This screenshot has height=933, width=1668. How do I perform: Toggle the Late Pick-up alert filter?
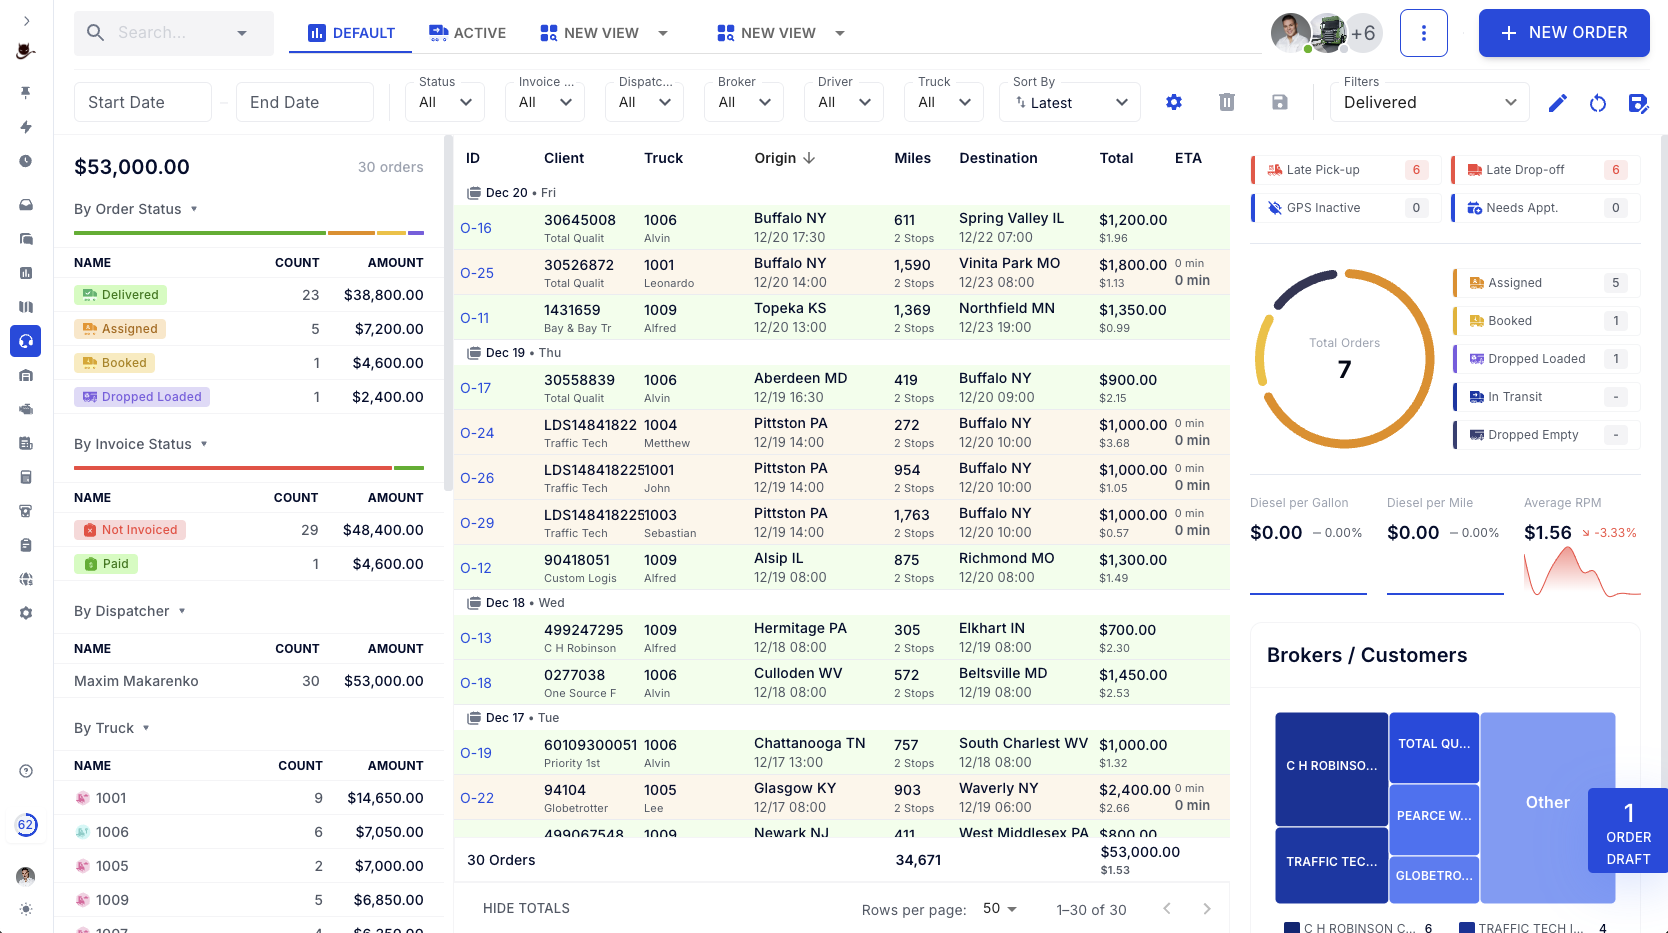coord(1345,170)
